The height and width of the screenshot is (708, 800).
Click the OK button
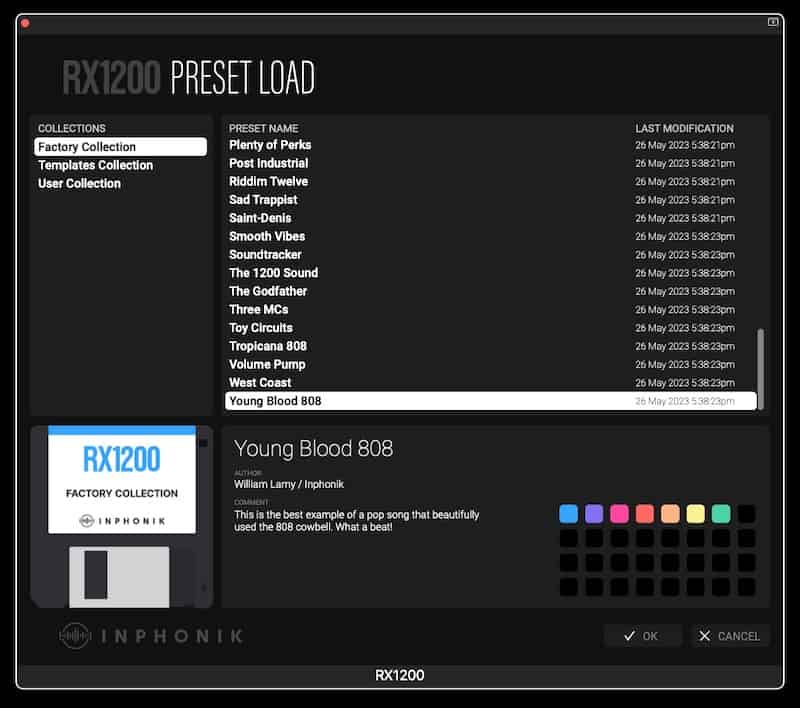click(642, 636)
